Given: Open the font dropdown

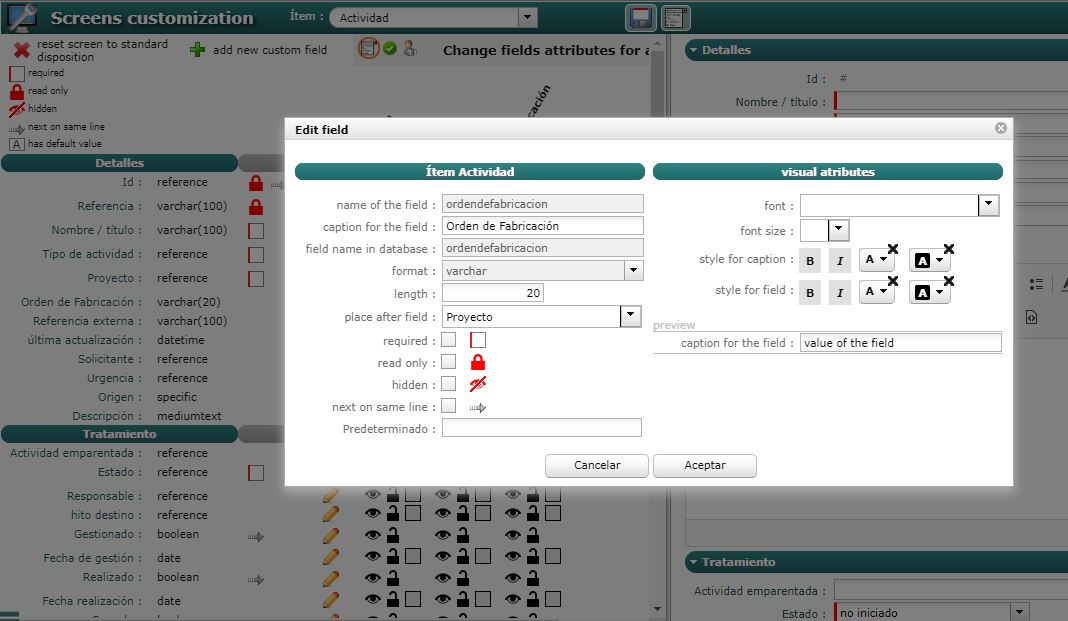Looking at the screenshot, I should 988,205.
